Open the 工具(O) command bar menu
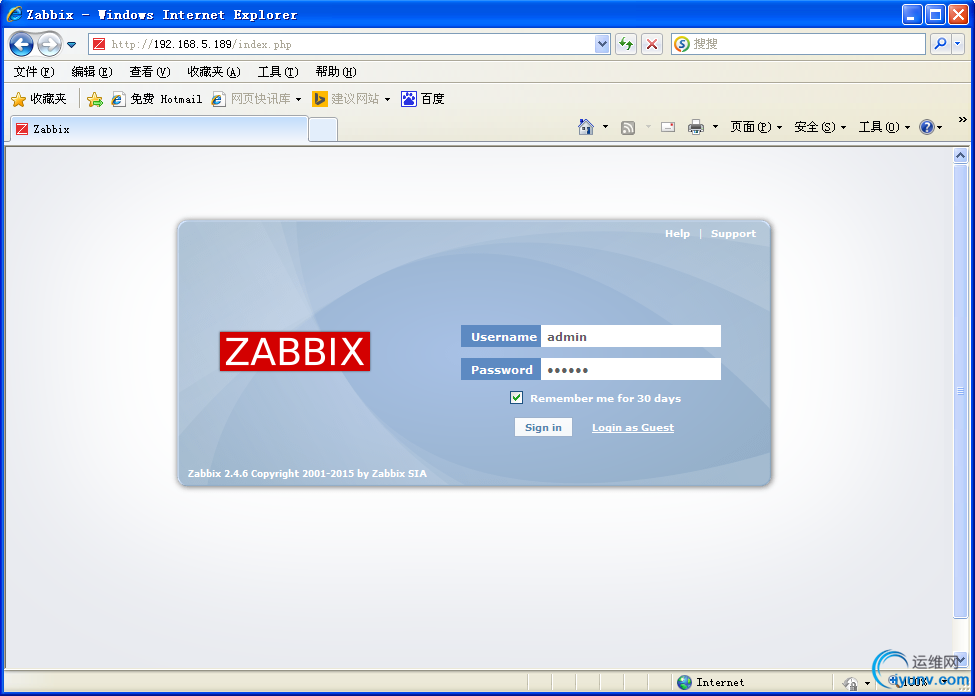Screen dimensions: 975x696 point(884,127)
